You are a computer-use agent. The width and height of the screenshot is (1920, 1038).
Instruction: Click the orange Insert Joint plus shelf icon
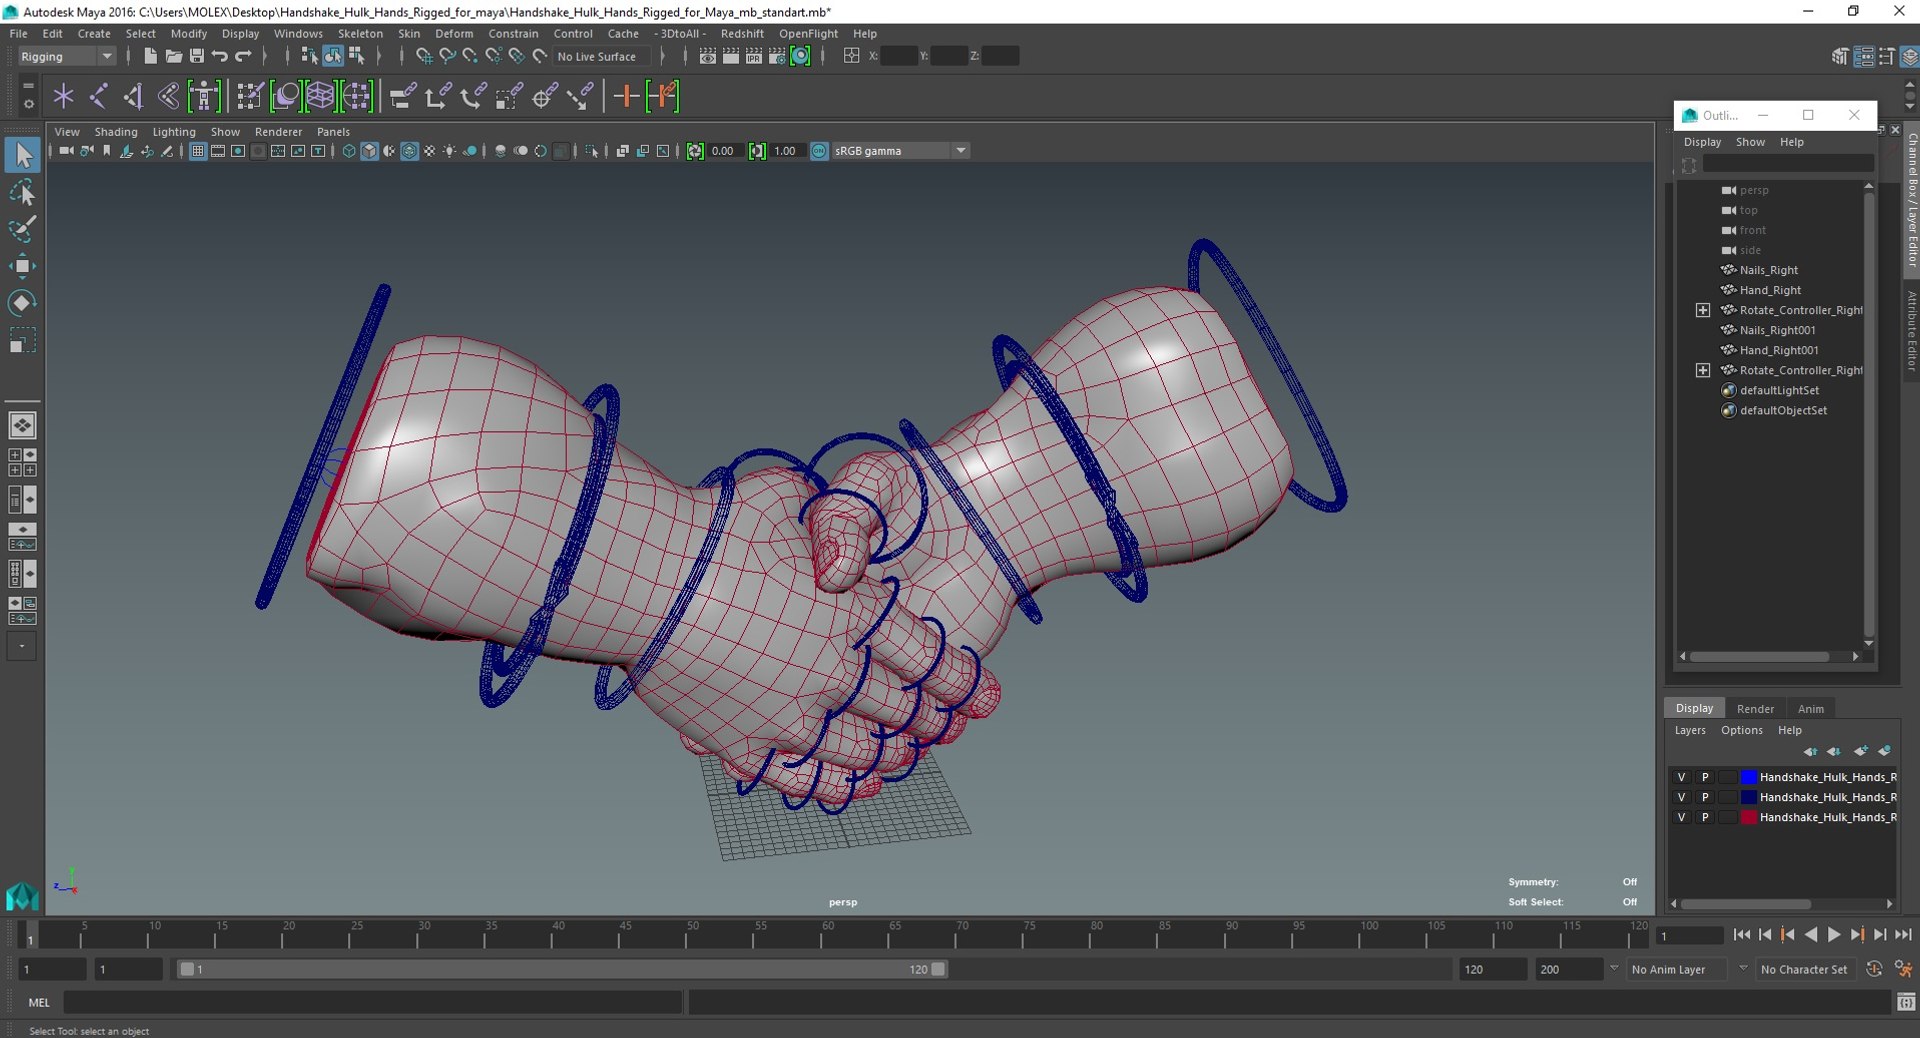626,96
